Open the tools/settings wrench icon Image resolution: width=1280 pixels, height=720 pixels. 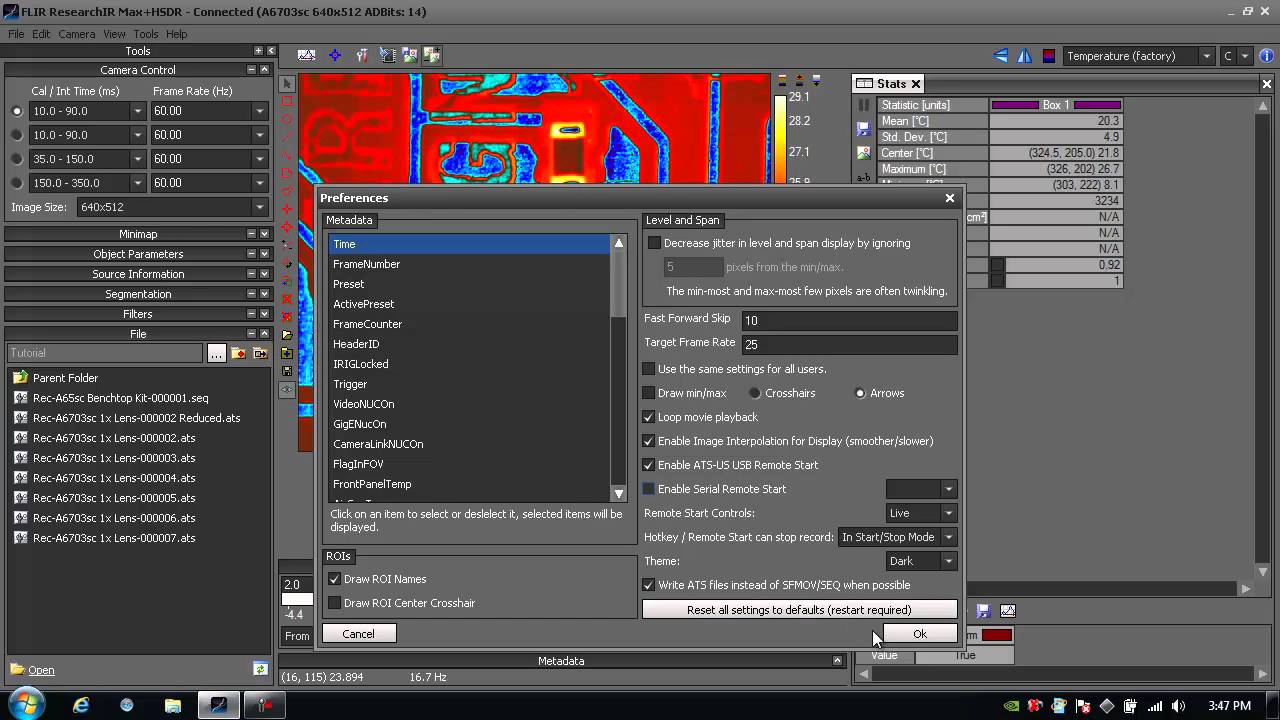pos(362,55)
